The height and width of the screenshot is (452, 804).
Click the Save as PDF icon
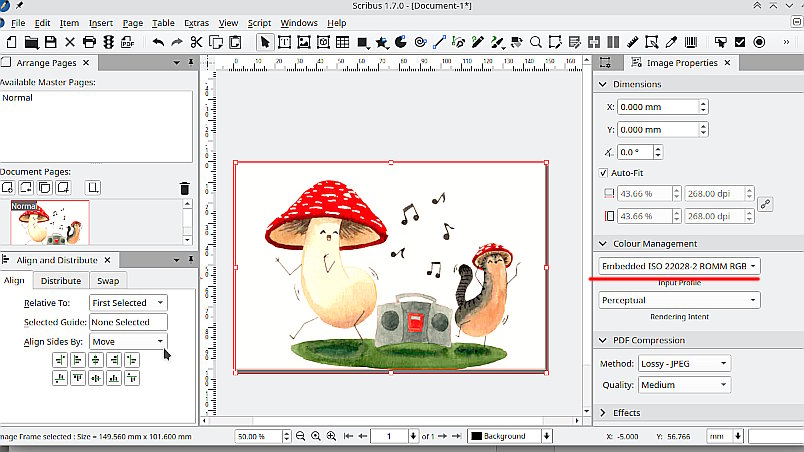(x=127, y=42)
